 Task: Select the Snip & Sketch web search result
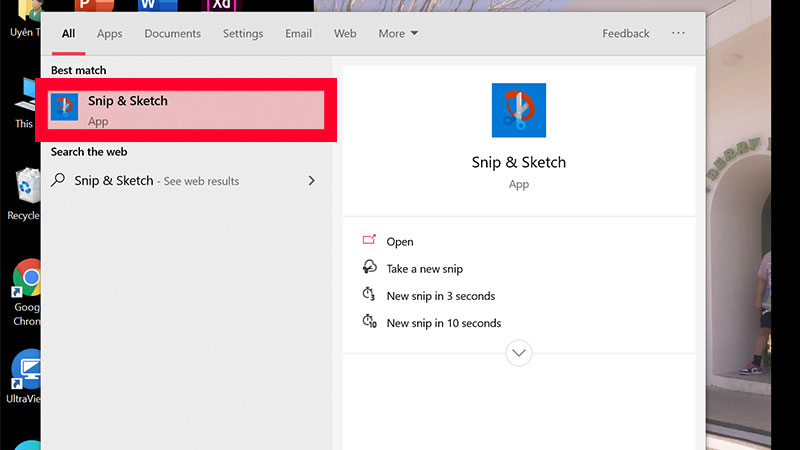pos(157,181)
